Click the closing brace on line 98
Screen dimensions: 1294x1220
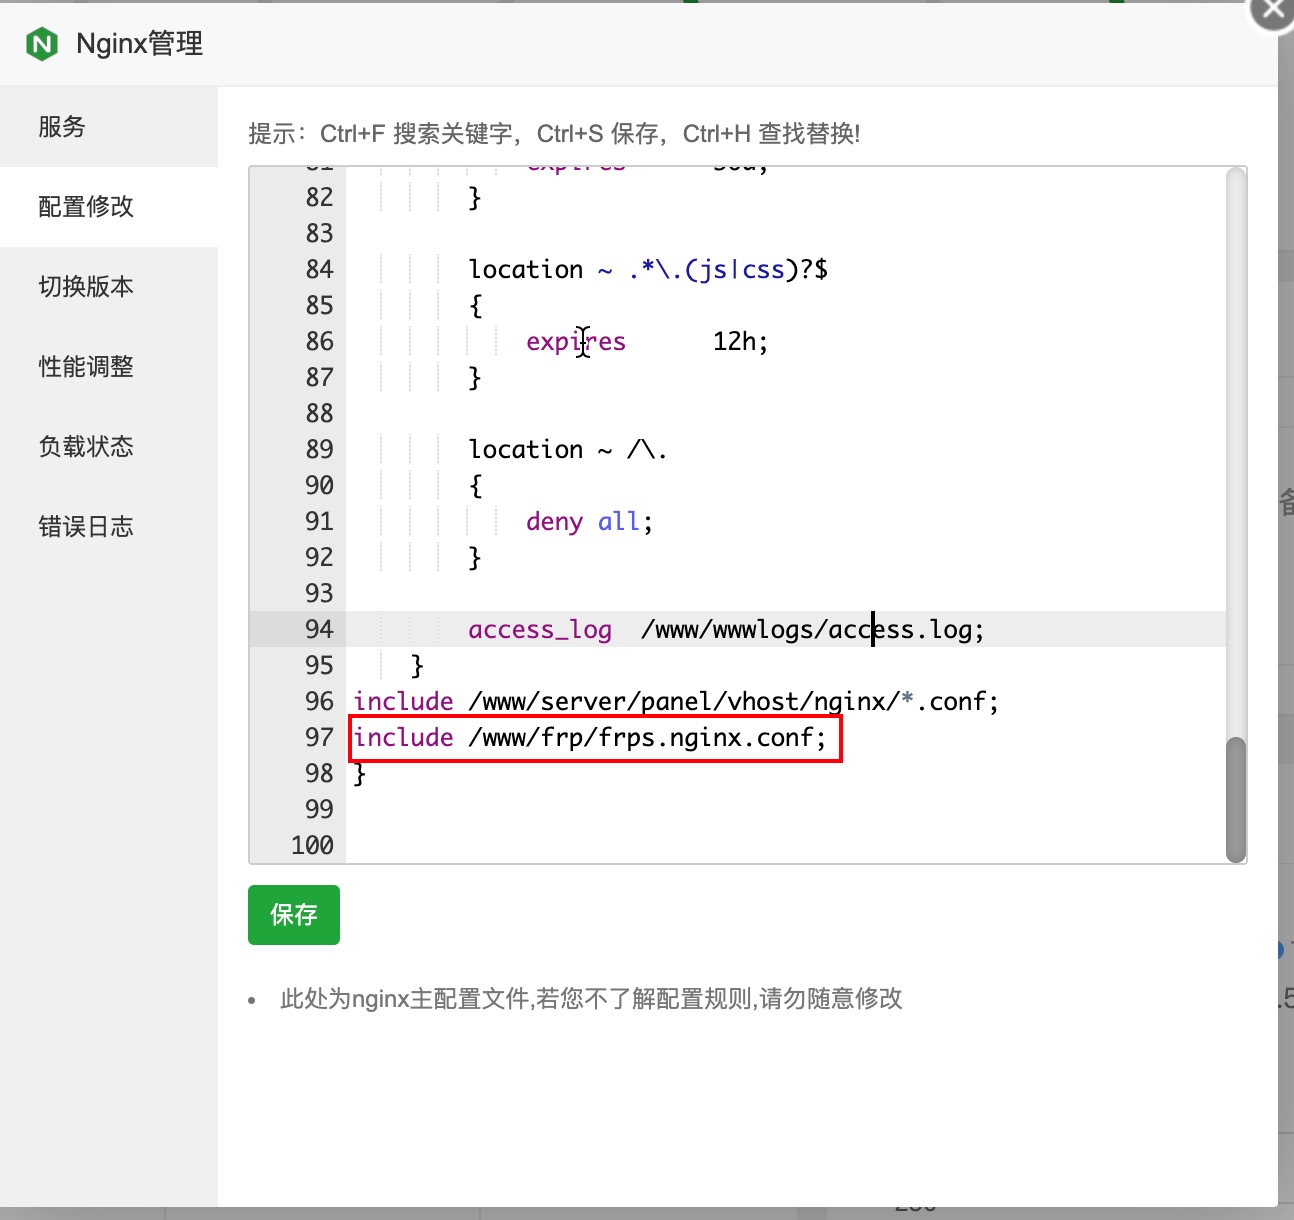pyautogui.click(x=360, y=774)
